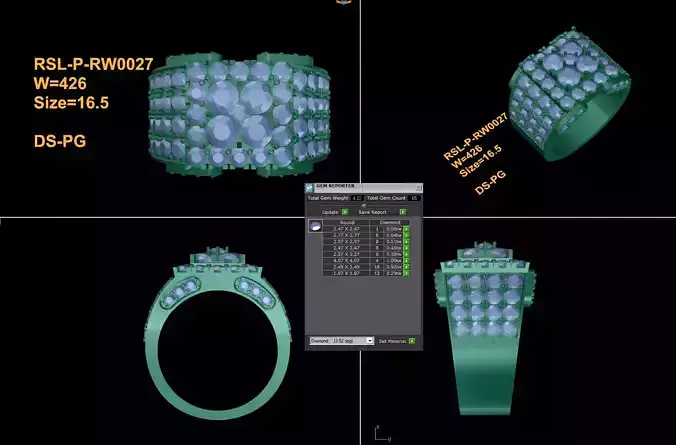The image size is (676, 445).
Task: Click the Save Report label
Action: click(372, 212)
